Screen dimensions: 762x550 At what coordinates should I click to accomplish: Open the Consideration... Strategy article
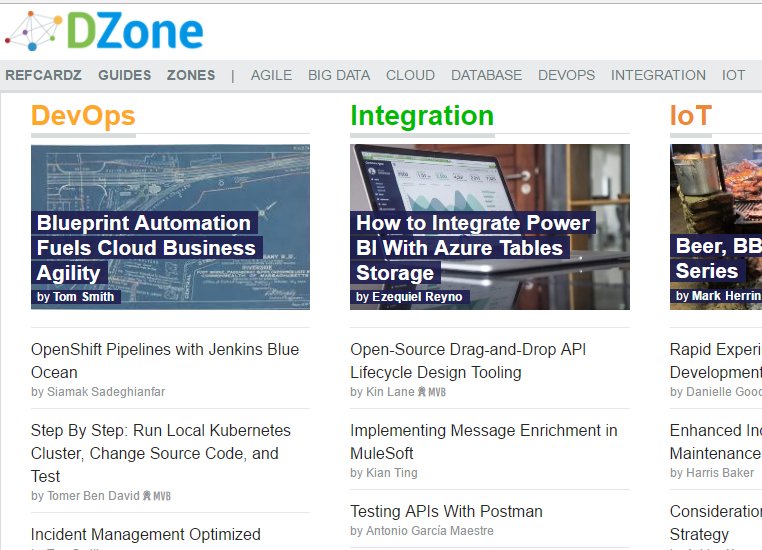click(716, 523)
